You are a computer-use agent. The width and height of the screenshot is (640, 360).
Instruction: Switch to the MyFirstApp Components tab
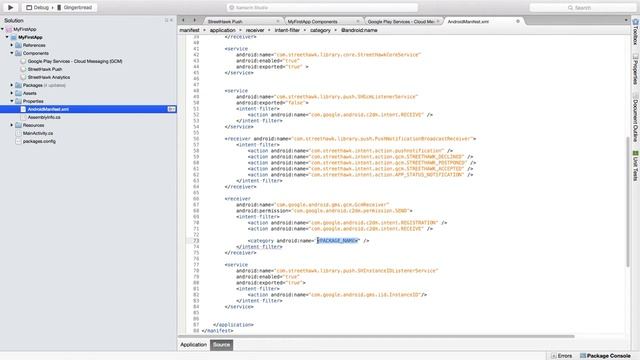pos(312,21)
